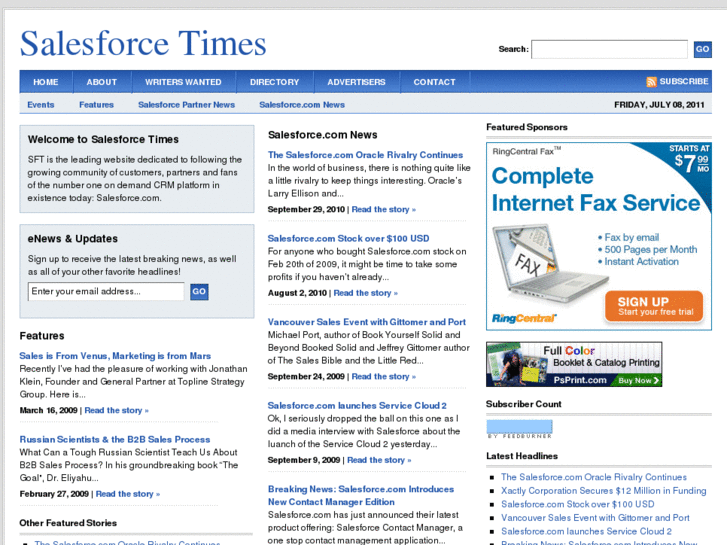Click the 'Subscriber Count' heading

(x=524, y=404)
